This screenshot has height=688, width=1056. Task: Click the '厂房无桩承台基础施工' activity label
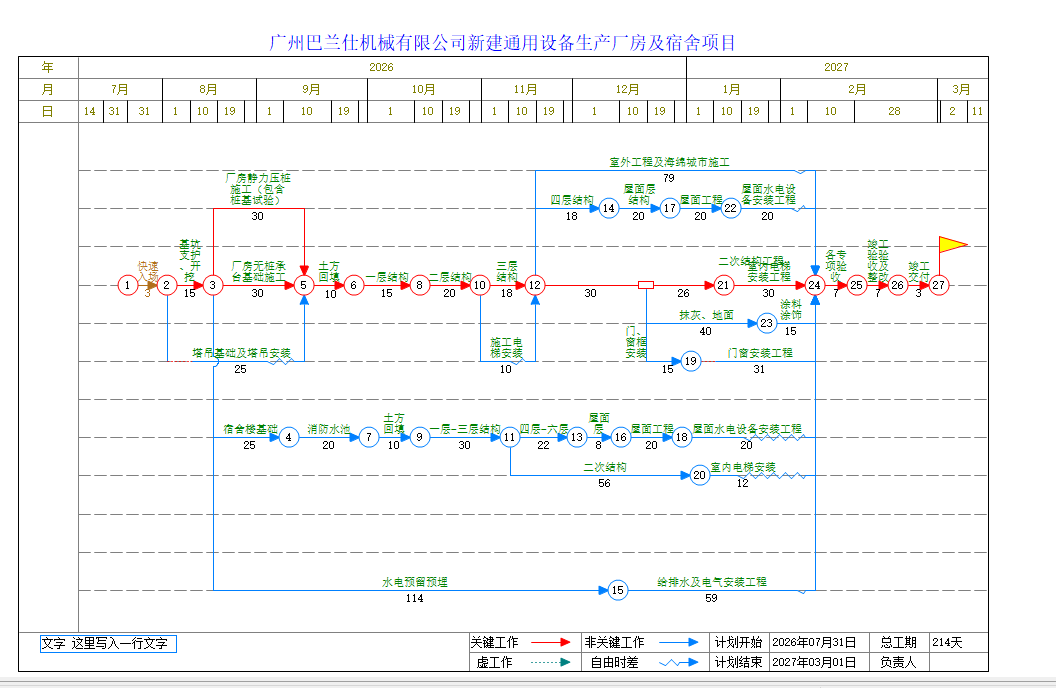[259, 271]
